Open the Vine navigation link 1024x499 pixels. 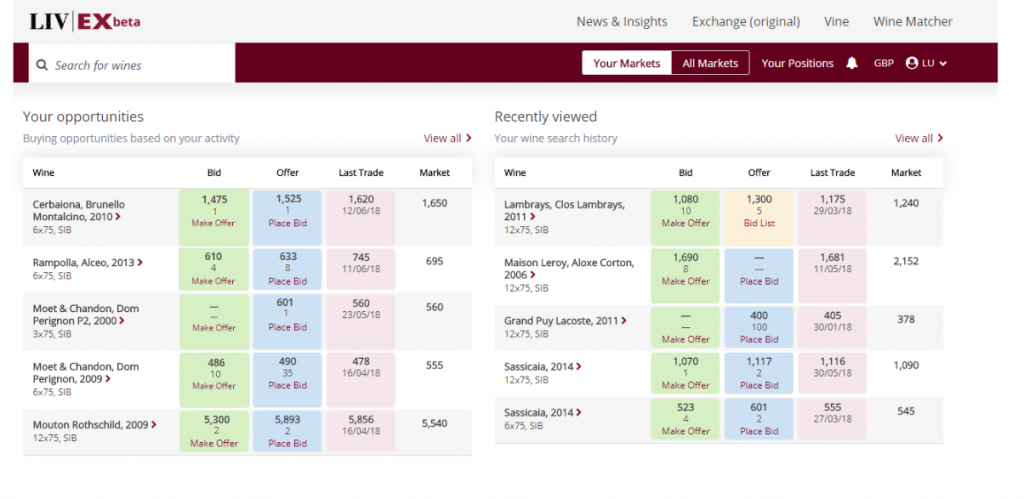coord(837,22)
